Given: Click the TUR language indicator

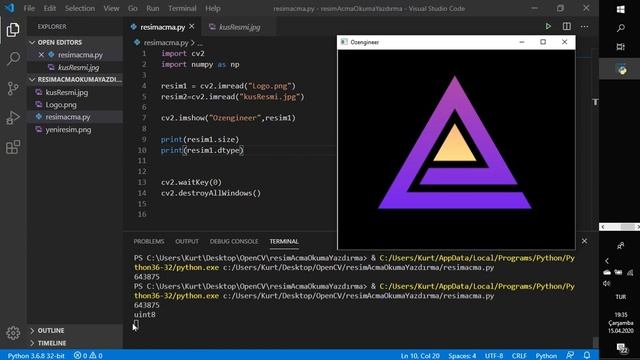Looking at the screenshot, I should pos(621,297).
